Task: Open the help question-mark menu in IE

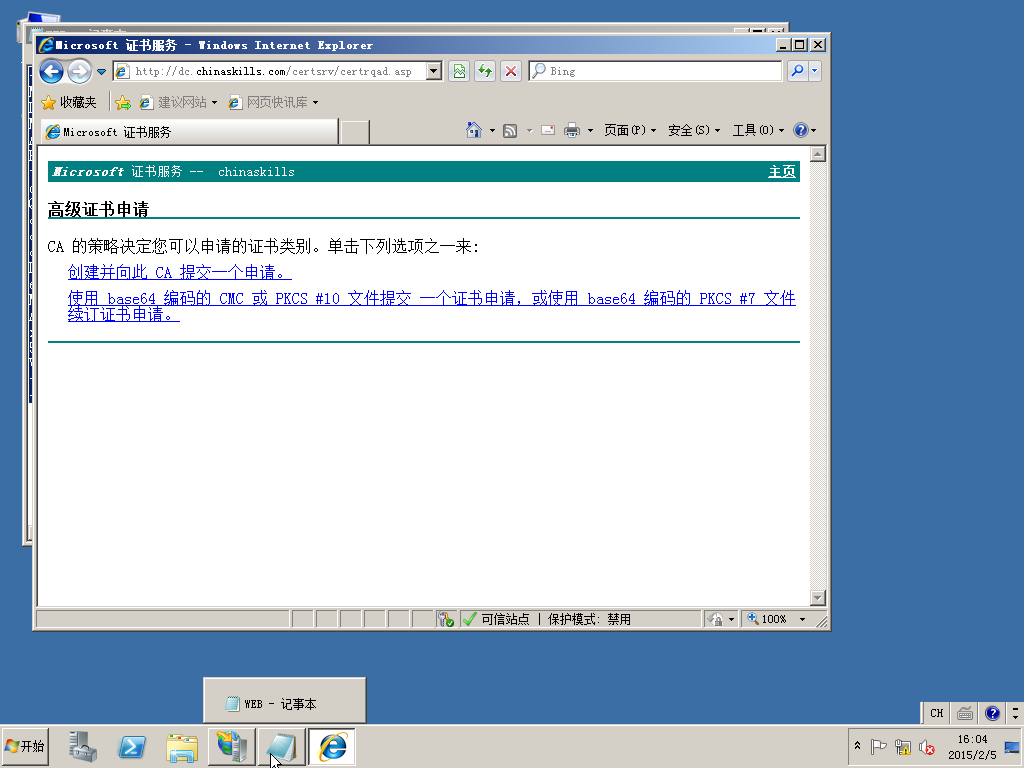Action: [x=805, y=130]
